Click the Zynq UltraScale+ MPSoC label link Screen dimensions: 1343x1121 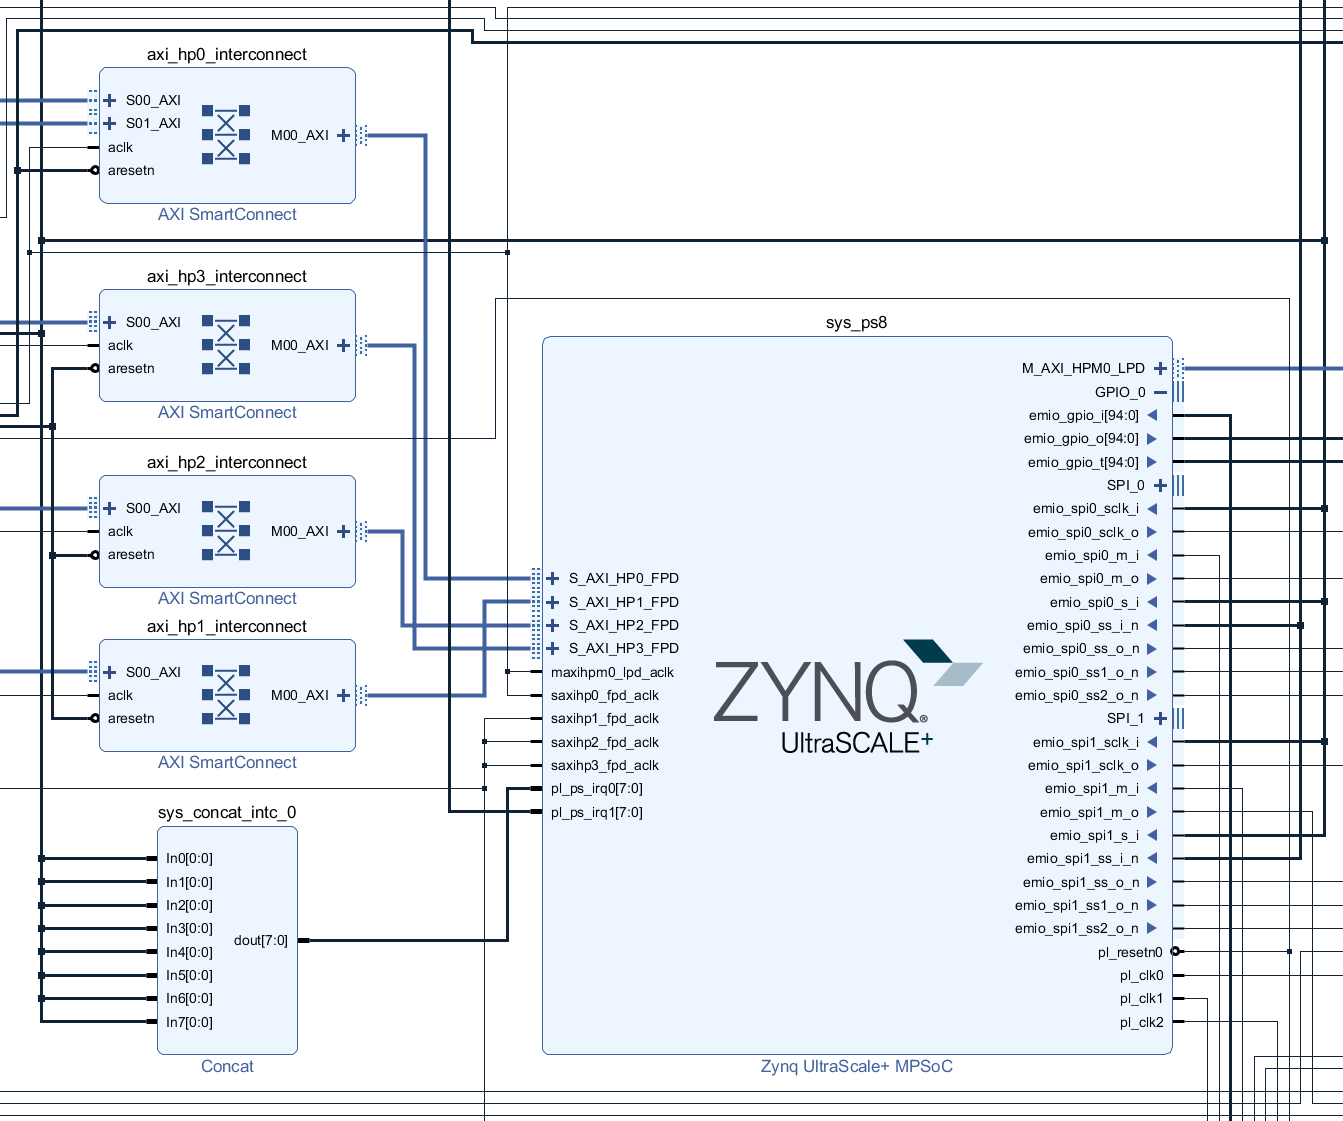(x=856, y=1066)
